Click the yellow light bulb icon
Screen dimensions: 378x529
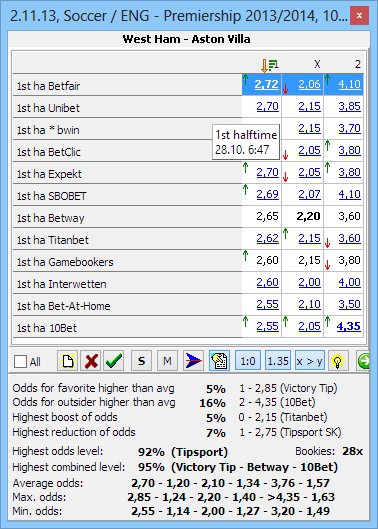click(x=338, y=361)
